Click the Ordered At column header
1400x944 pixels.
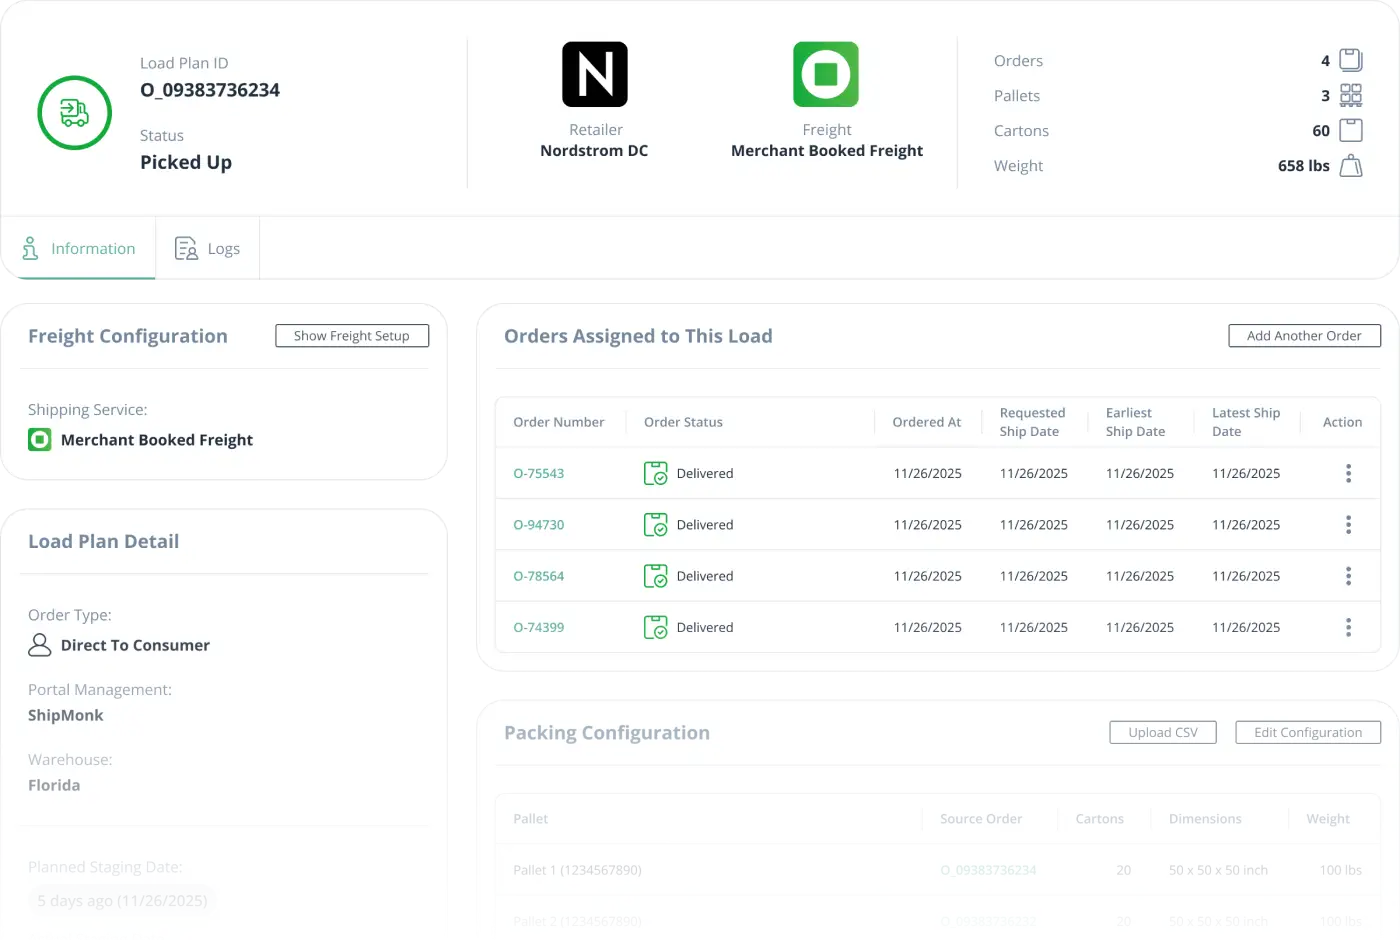pos(926,422)
